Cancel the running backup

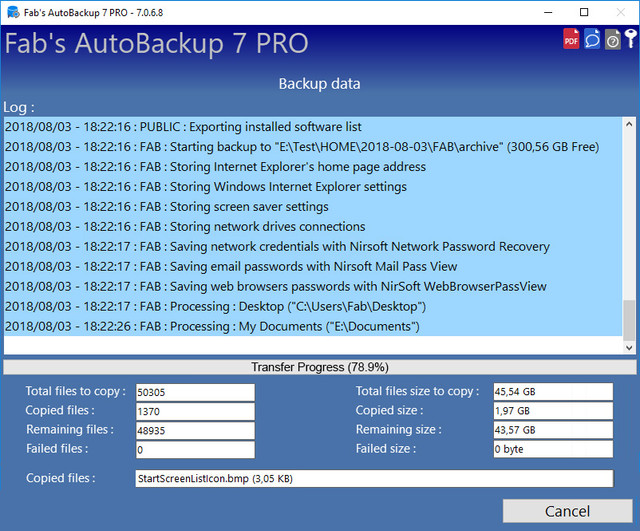pos(567,511)
